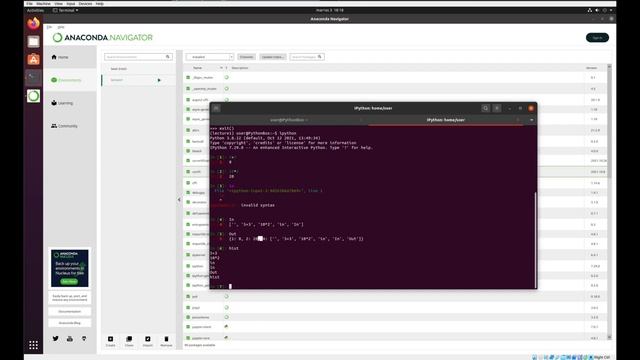Focus the Search Packages field

click(x=307, y=57)
